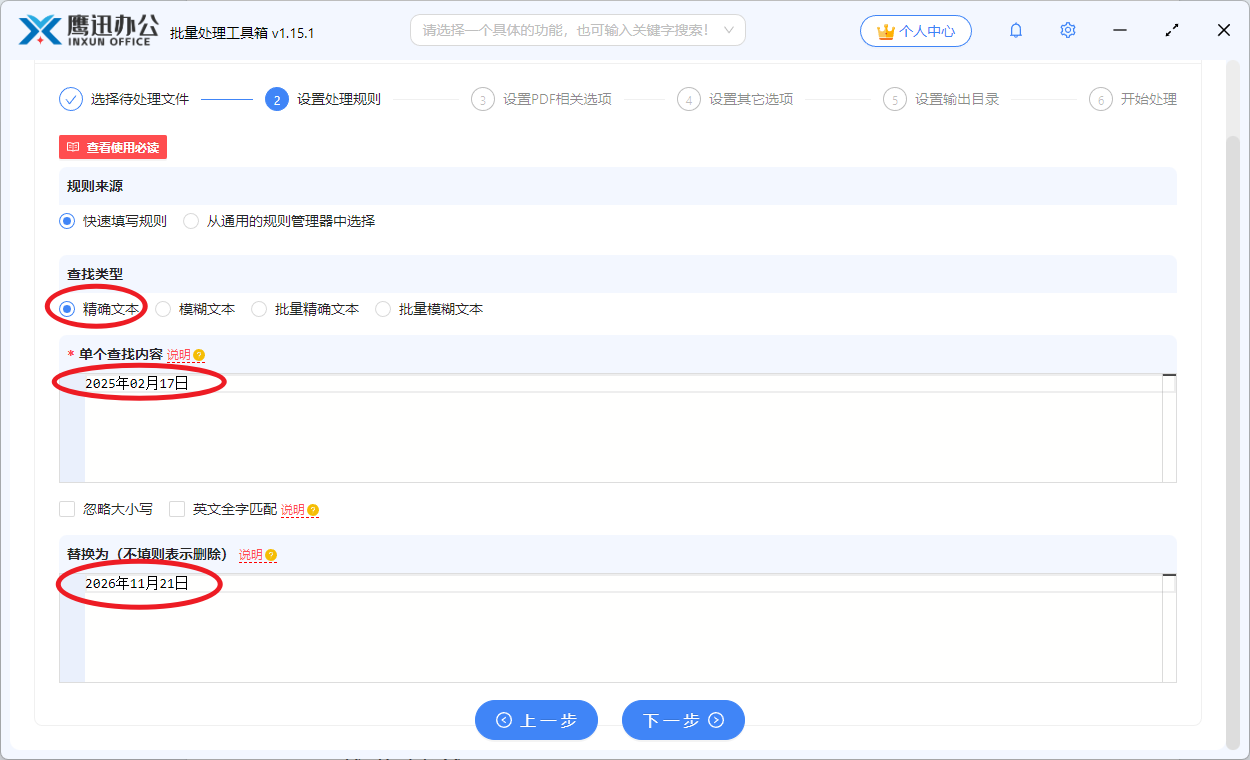Go to step 5 设置输出目录
This screenshot has width=1250, height=760.
(941, 99)
